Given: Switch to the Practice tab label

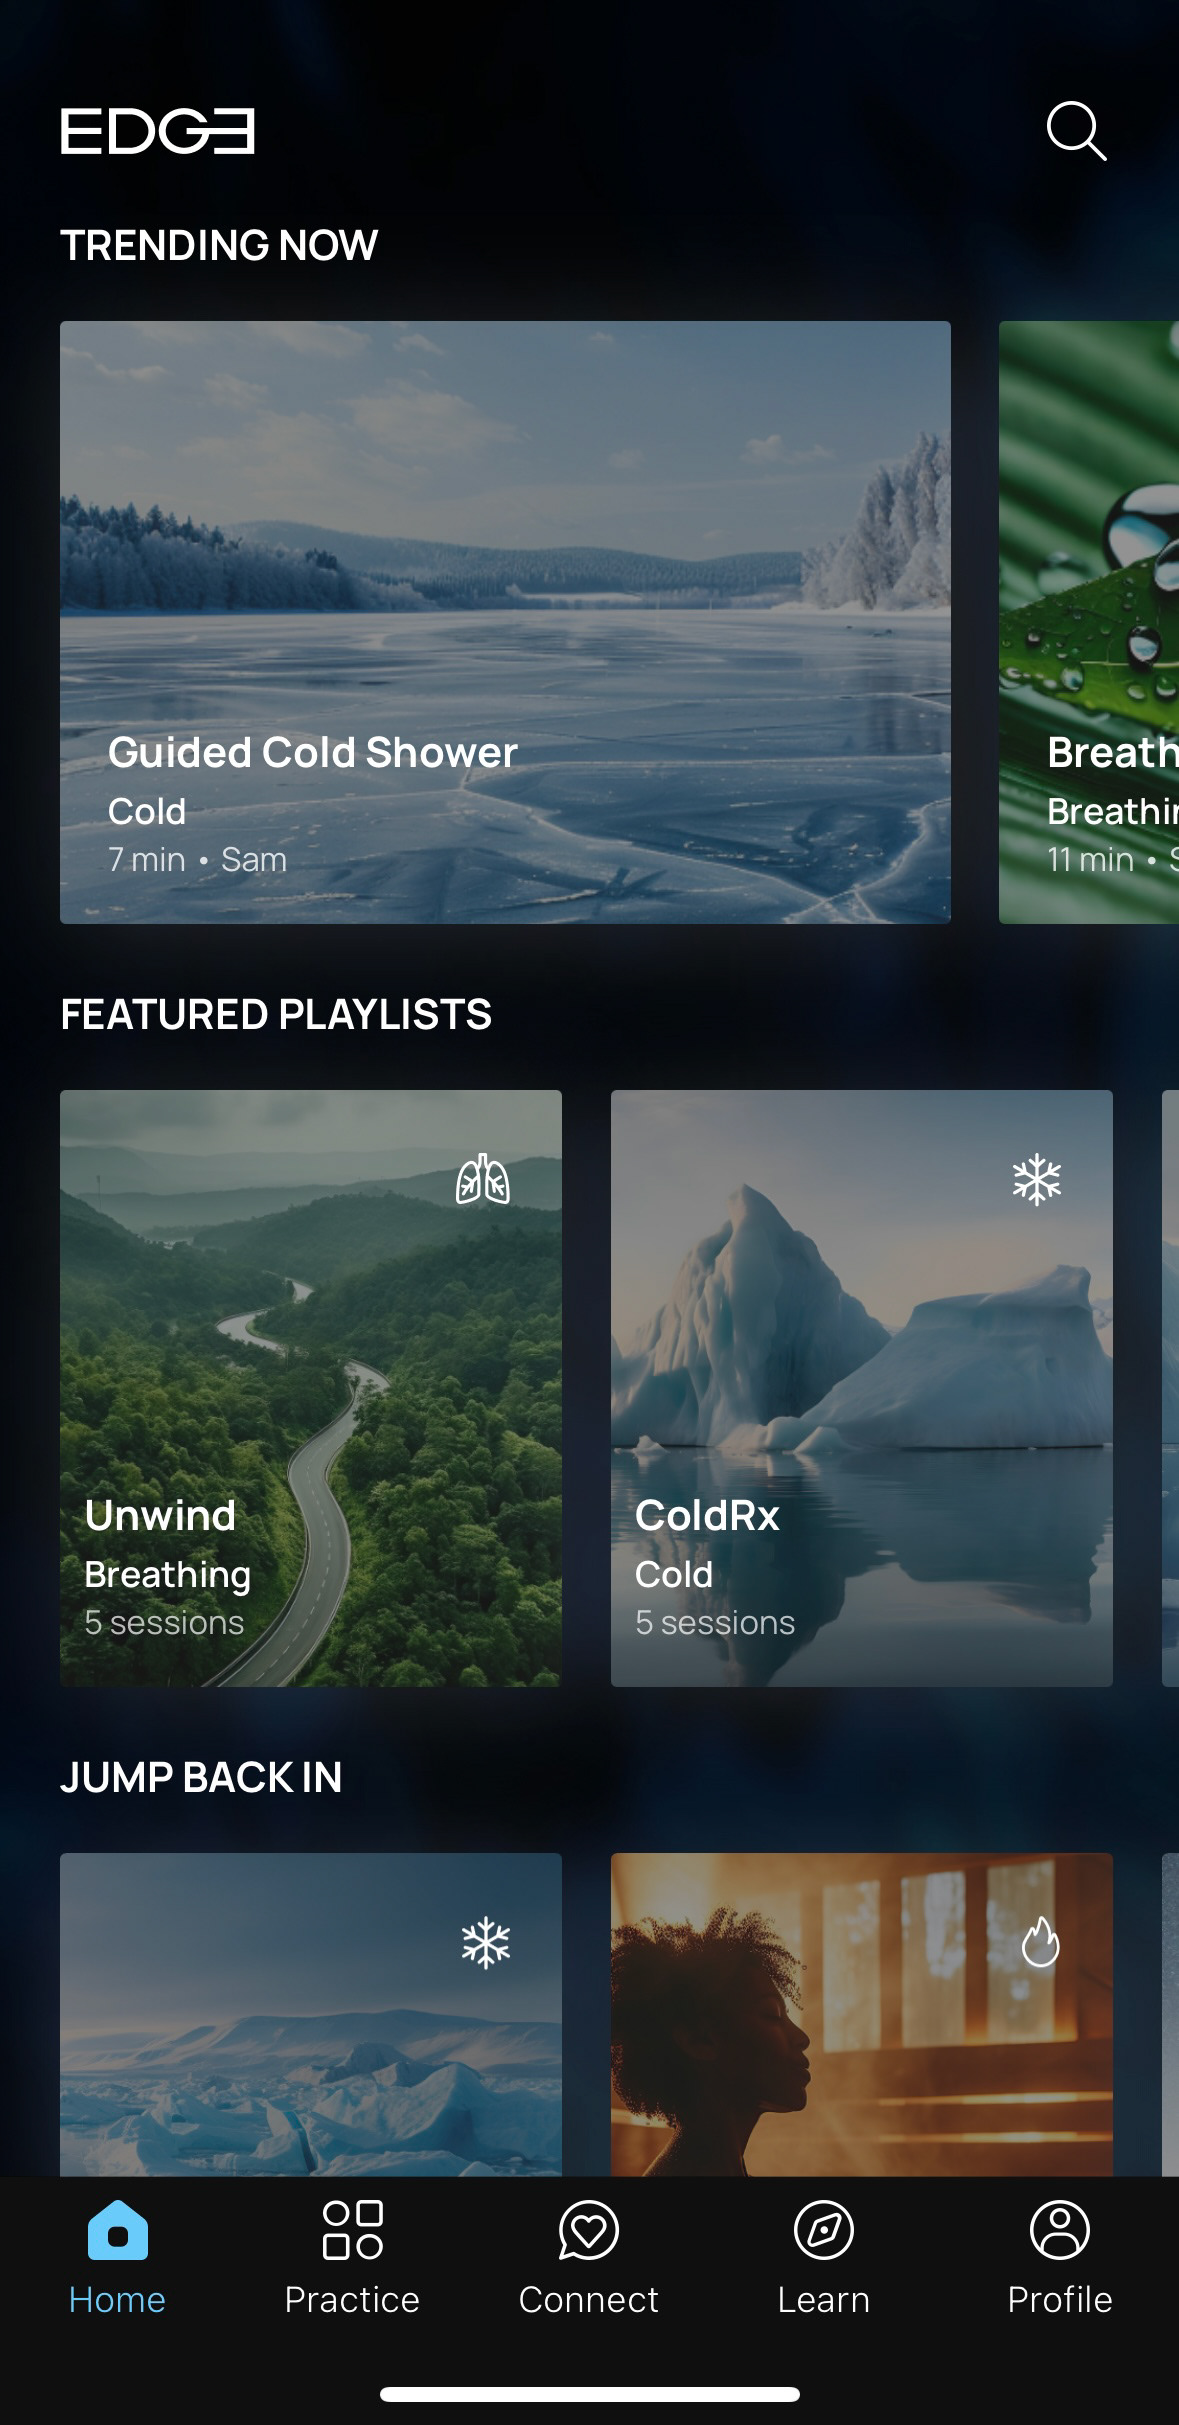Looking at the screenshot, I should coord(352,2300).
